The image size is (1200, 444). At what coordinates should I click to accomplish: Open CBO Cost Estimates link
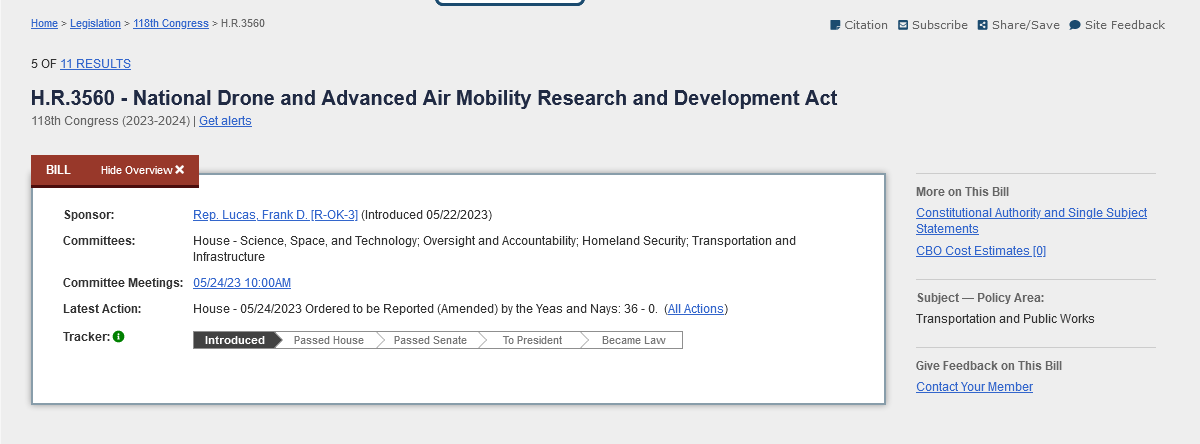point(981,251)
